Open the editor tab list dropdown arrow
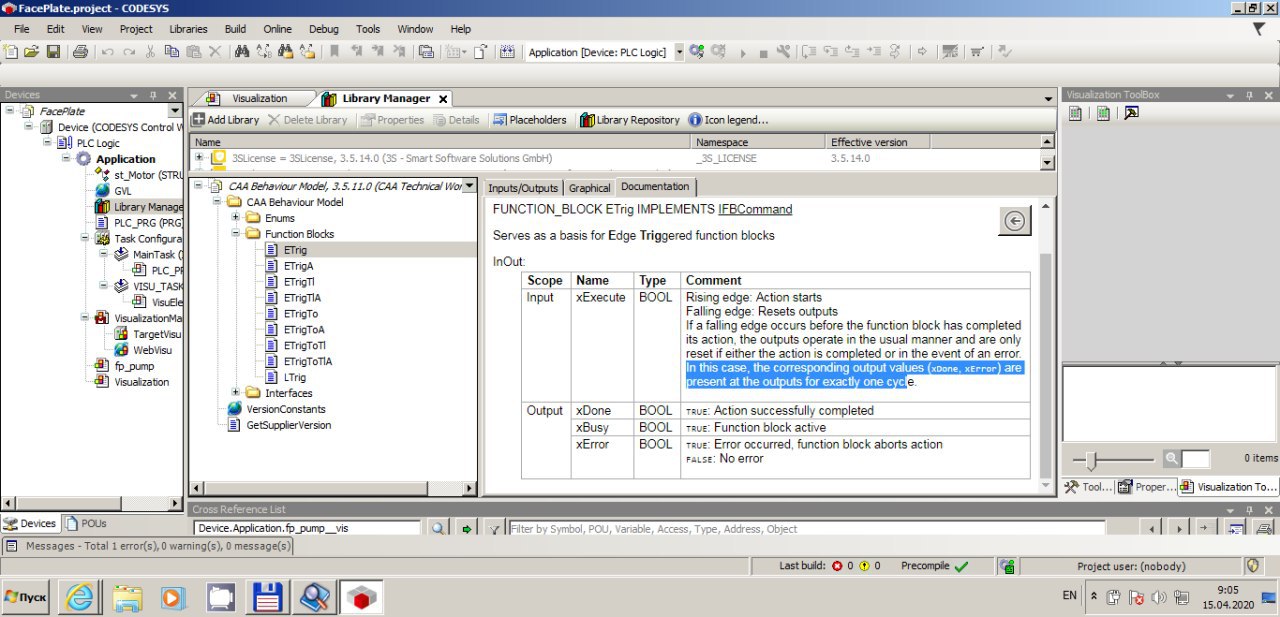 1048,99
